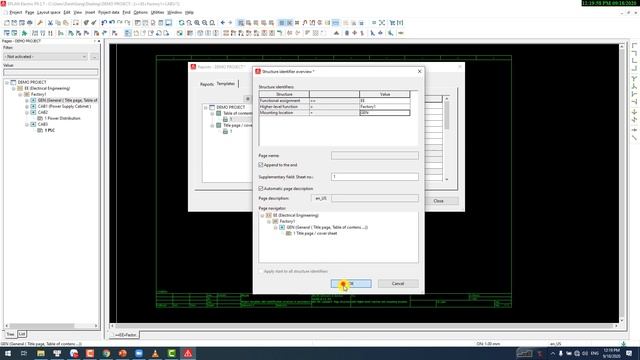Collapse EE node in Page navigator
This screenshot has width=640, height=360.
click(x=262, y=215)
